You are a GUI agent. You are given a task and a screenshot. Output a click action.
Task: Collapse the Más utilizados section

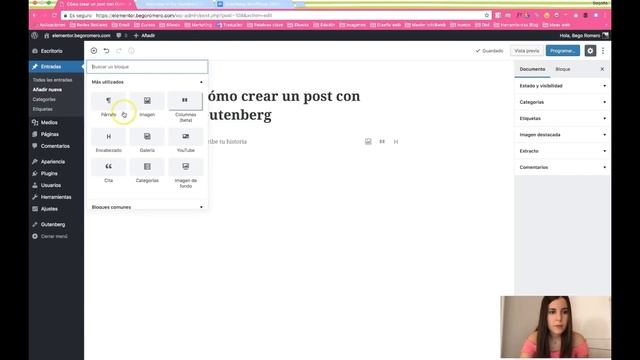[x=147, y=82]
